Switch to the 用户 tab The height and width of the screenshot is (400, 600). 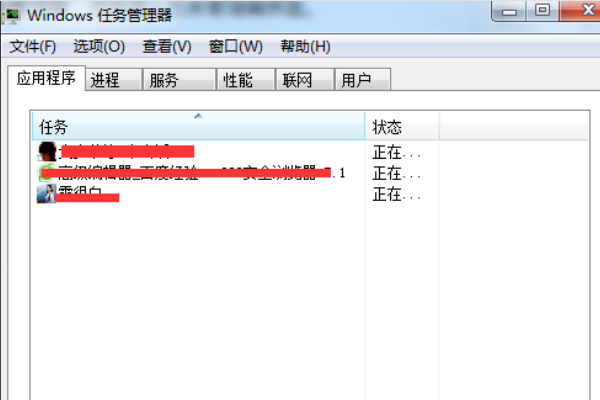(363, 80)
